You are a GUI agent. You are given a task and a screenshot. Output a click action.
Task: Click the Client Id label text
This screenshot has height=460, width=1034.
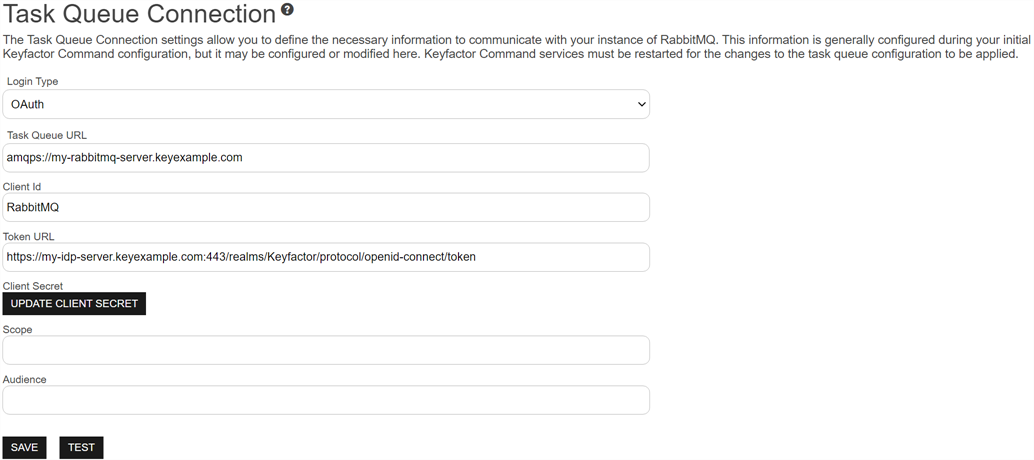coord(22,186)
